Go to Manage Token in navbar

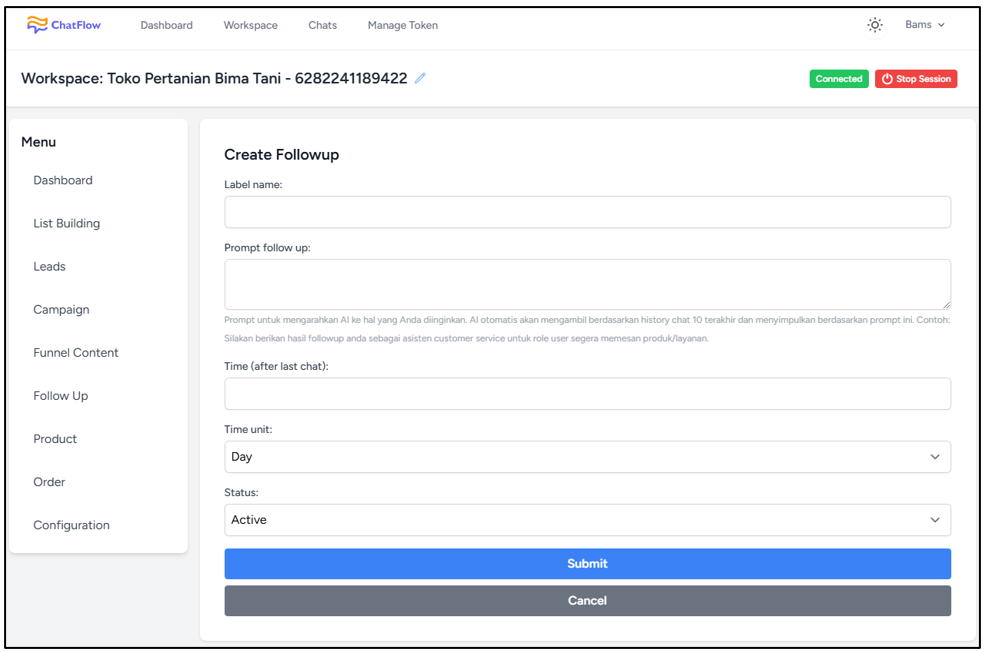[x=402, y=25]
